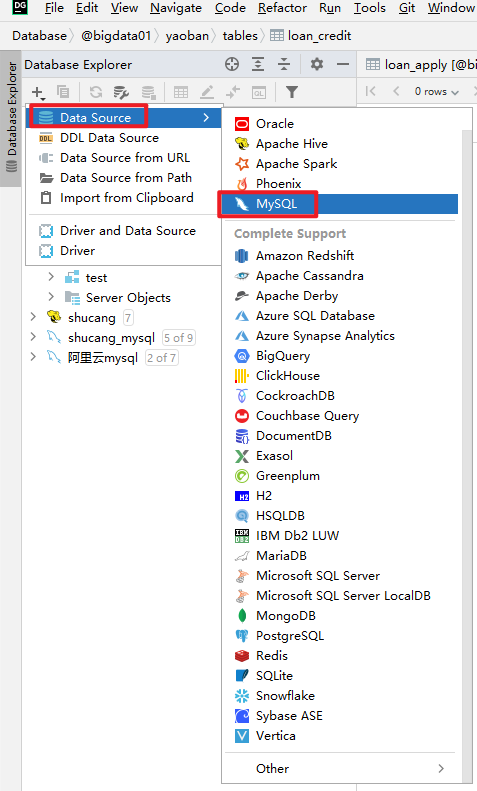477x791 pixels.
Task: Click the Refresh icon in Database Explorer toolbar
Action: 96,92
